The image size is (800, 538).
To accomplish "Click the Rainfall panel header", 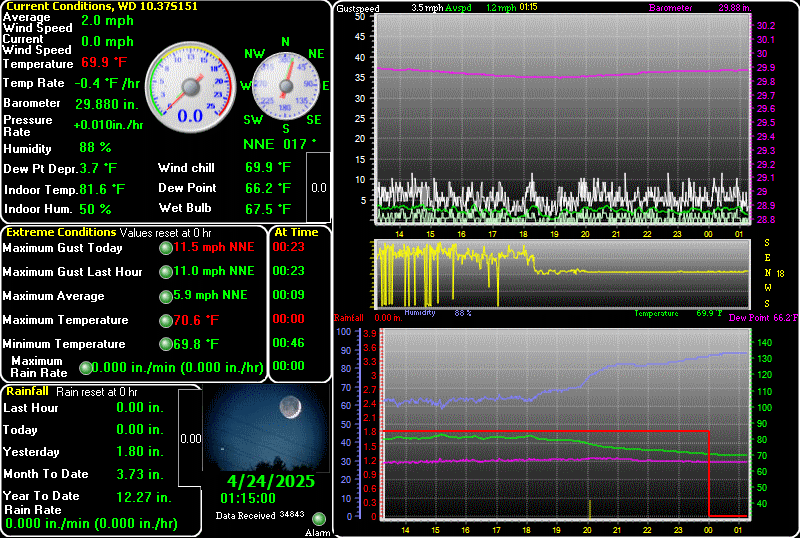I will click(28, 392).
